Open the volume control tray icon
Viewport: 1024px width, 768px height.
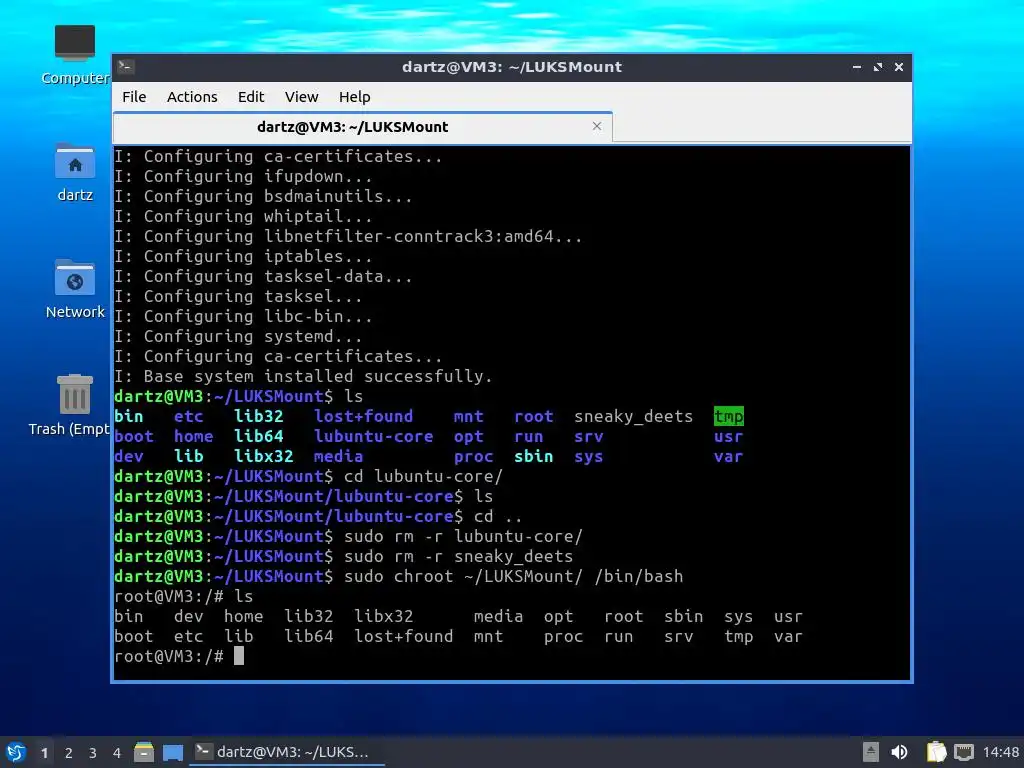click(x=899, y=752)
